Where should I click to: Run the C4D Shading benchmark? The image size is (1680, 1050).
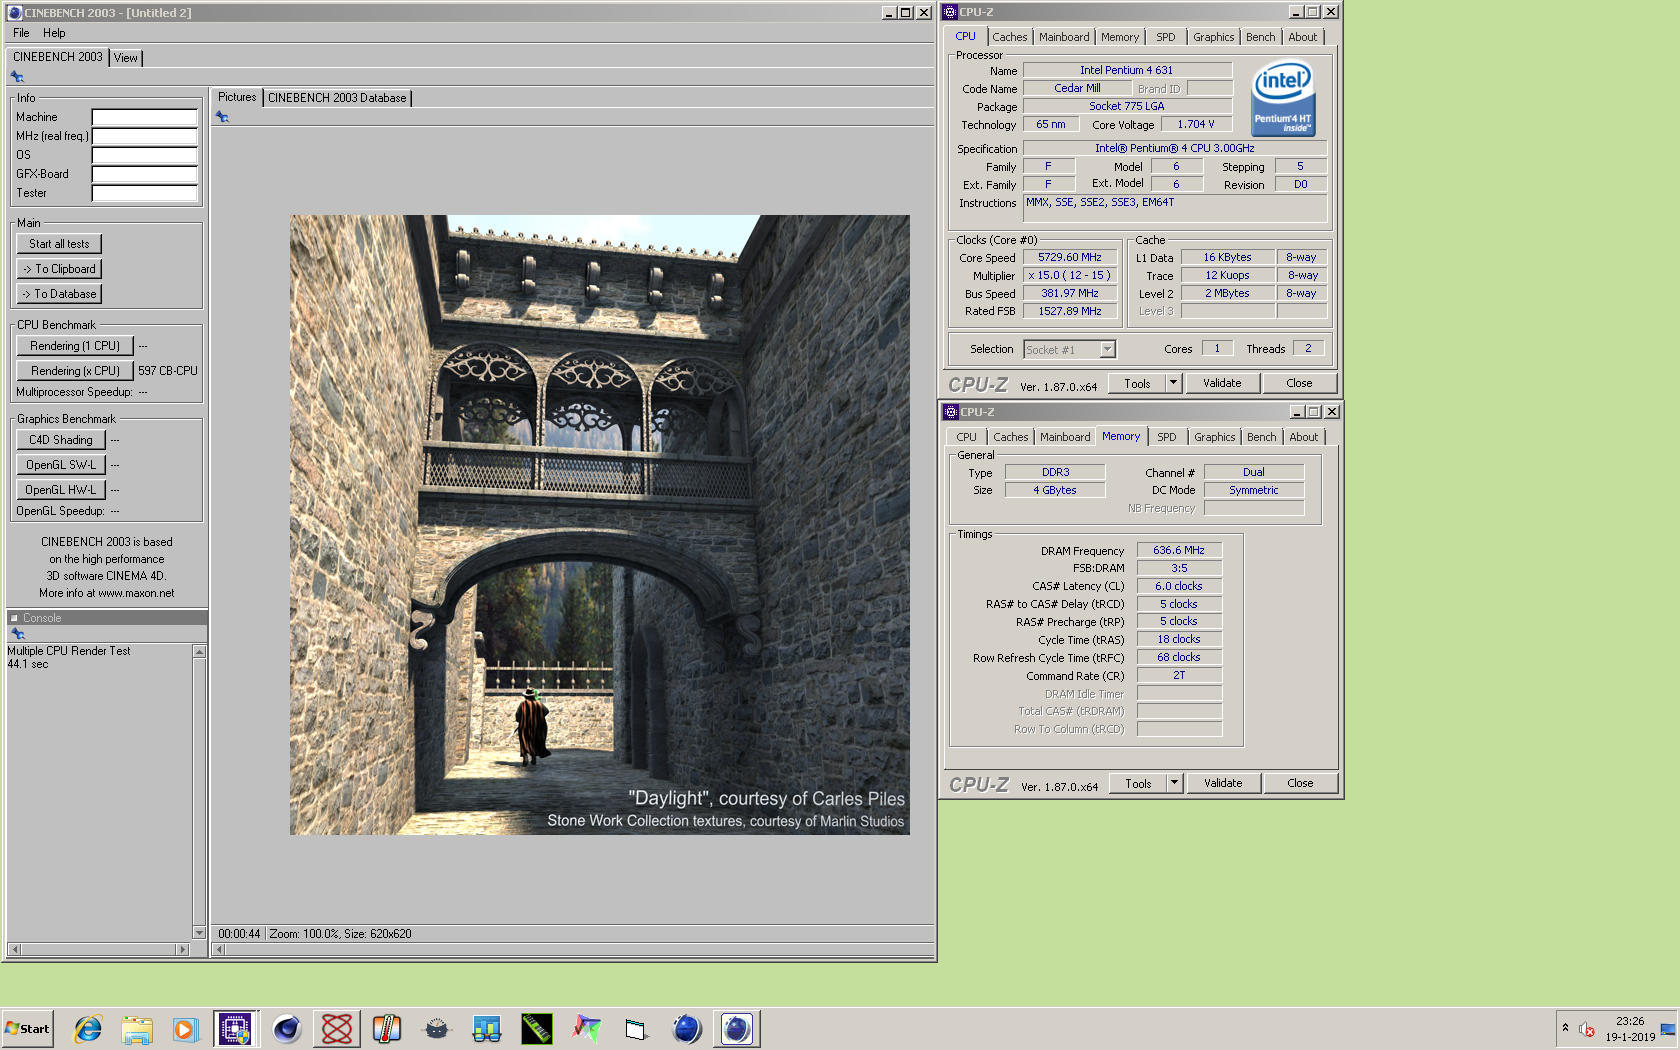click(61, 440)
